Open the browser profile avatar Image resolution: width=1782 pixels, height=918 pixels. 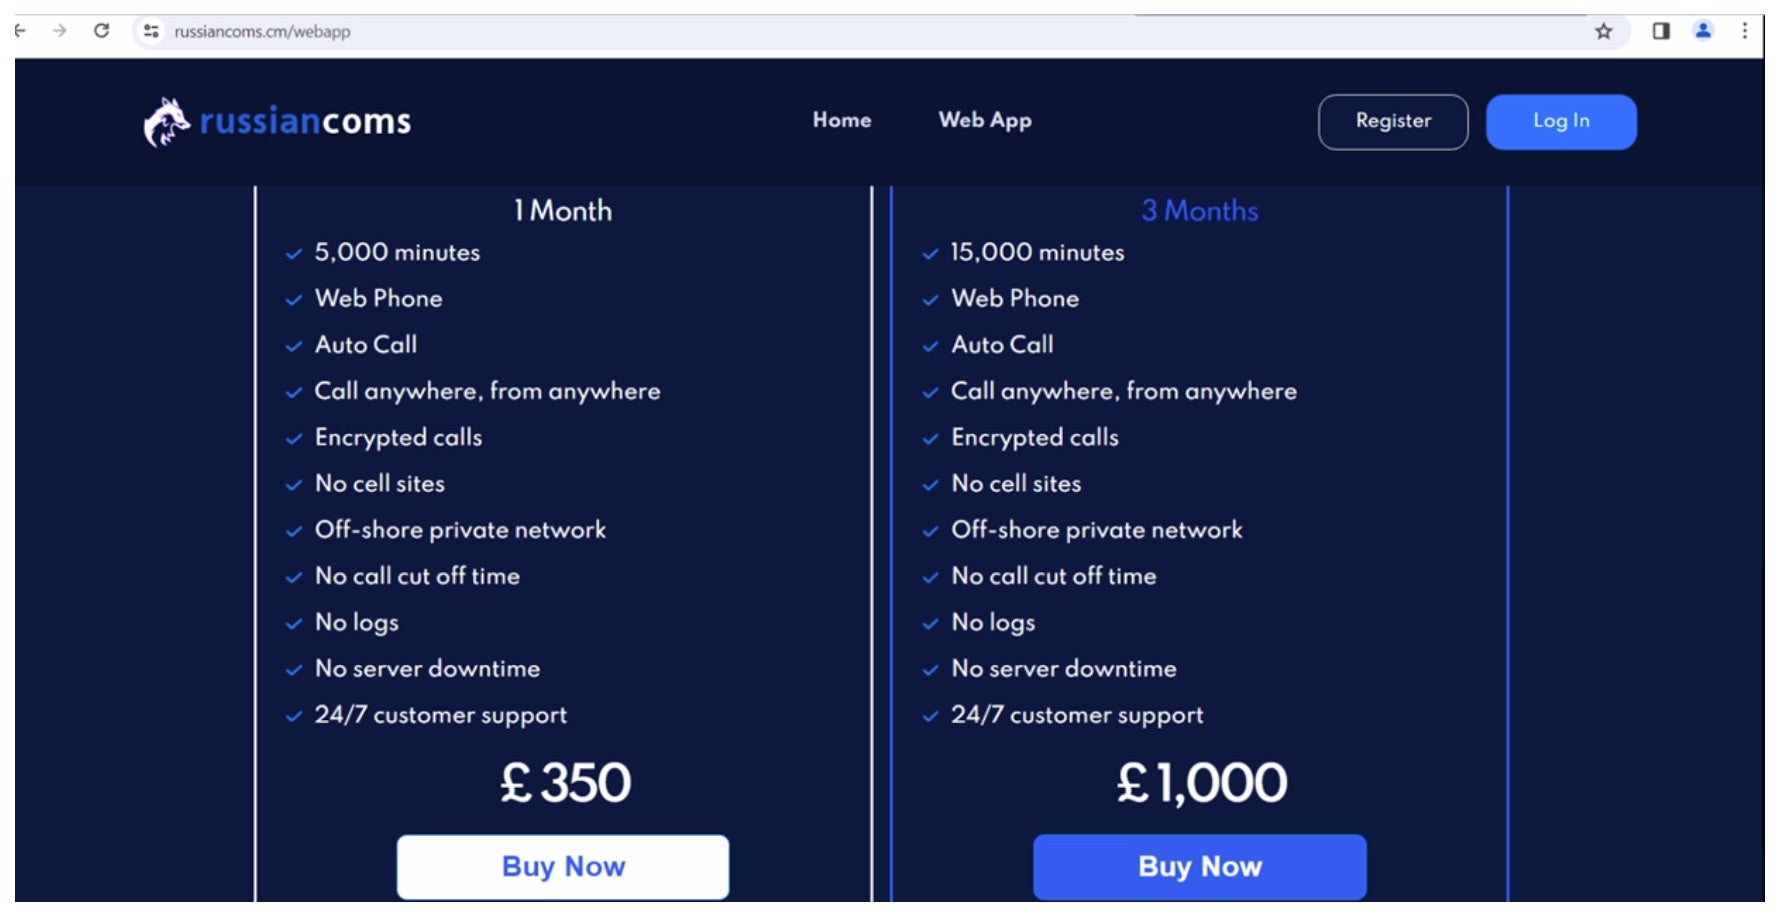tap(1703, 31)
